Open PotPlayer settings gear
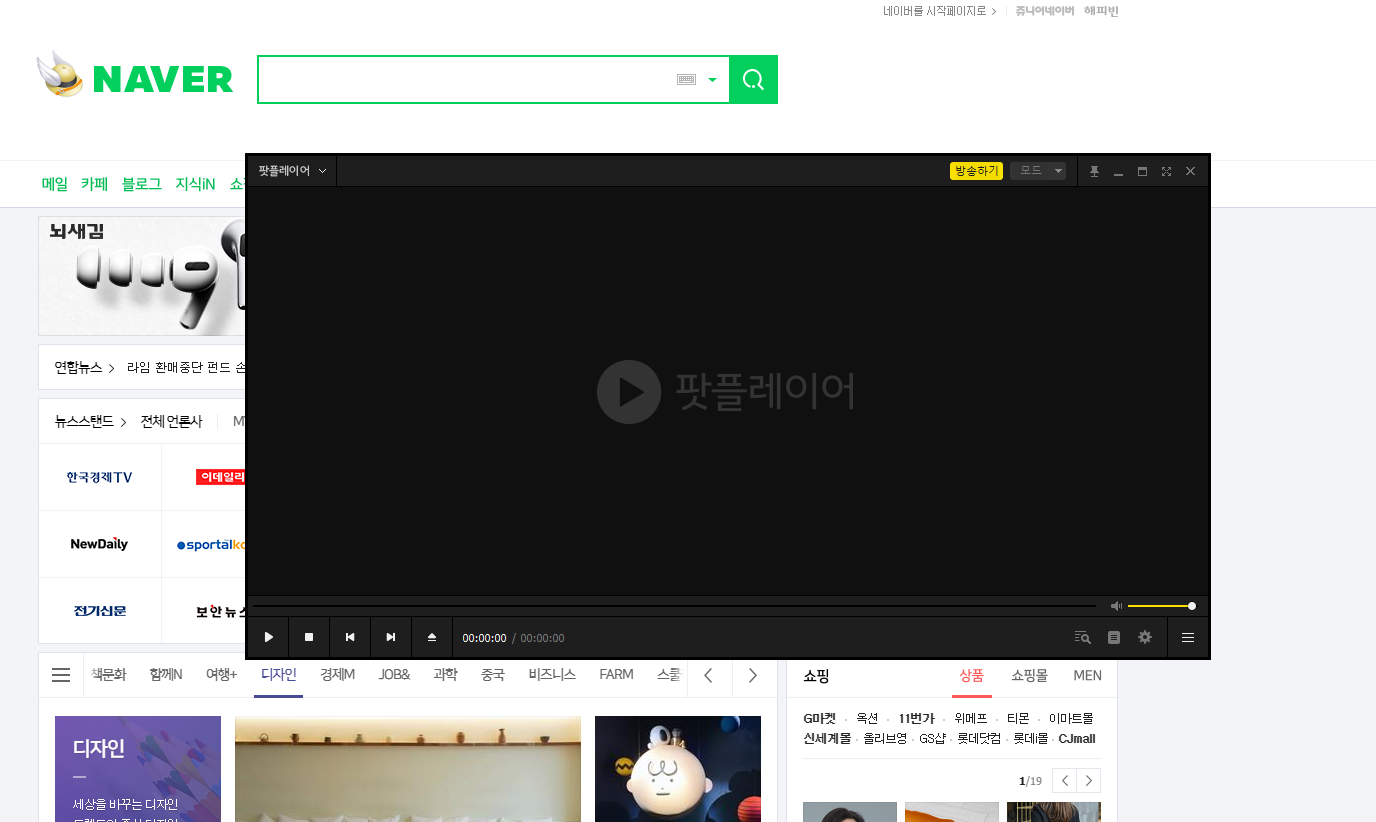1376x822 pixels. click(x=1145, y=637)
